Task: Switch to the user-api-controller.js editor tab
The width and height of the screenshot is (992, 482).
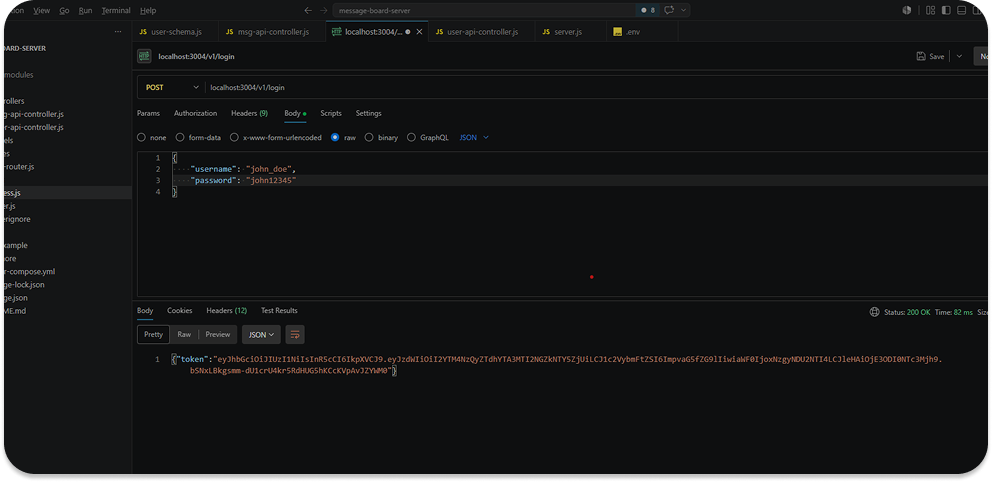Action: (x=482, y=32)
